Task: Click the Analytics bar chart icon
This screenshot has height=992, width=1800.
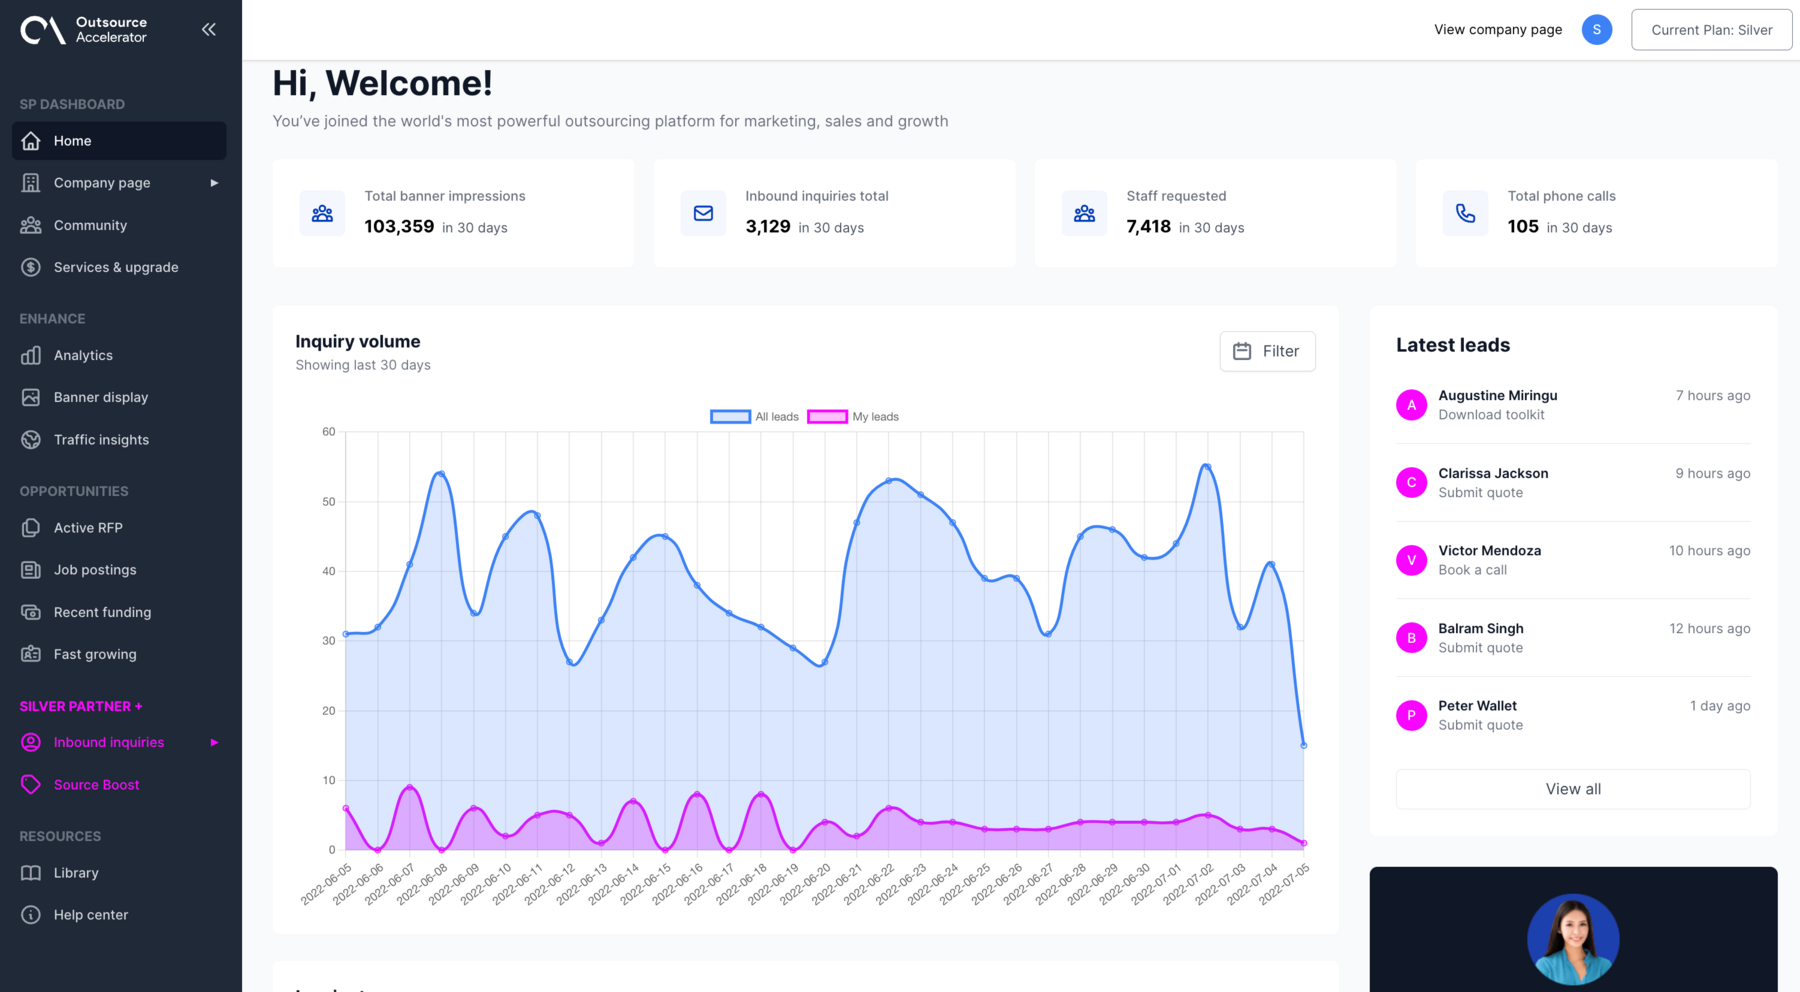Action: point(31,355)
